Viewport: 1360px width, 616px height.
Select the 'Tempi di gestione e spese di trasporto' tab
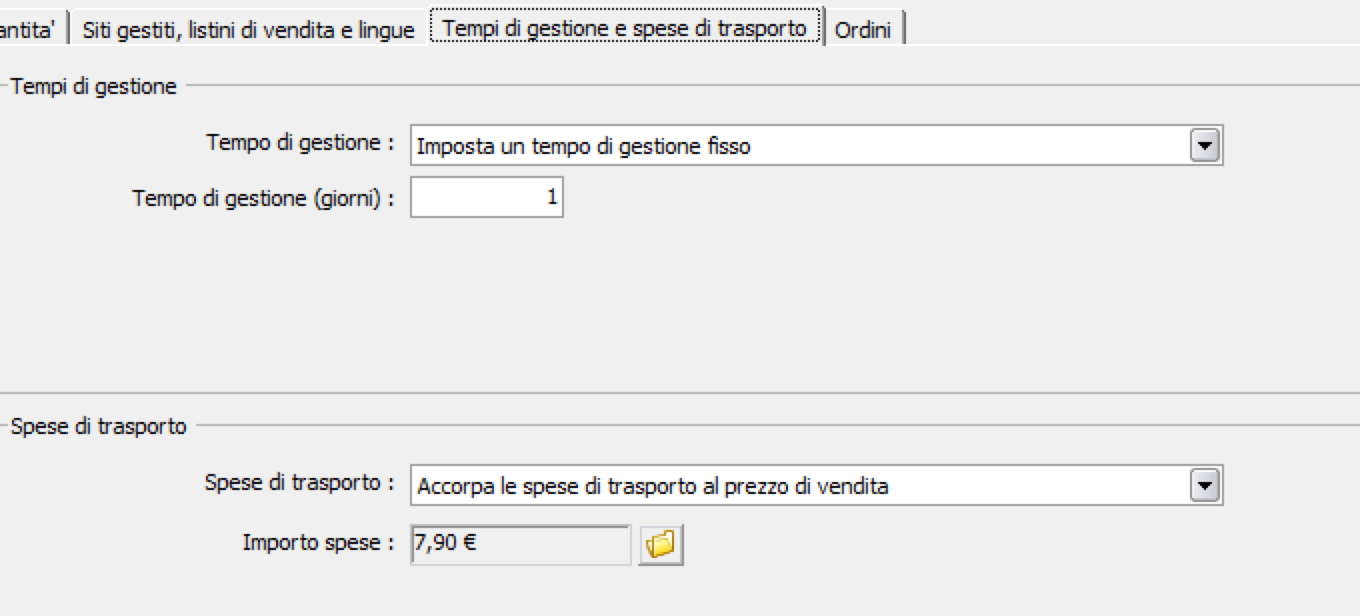coord(624,28)
